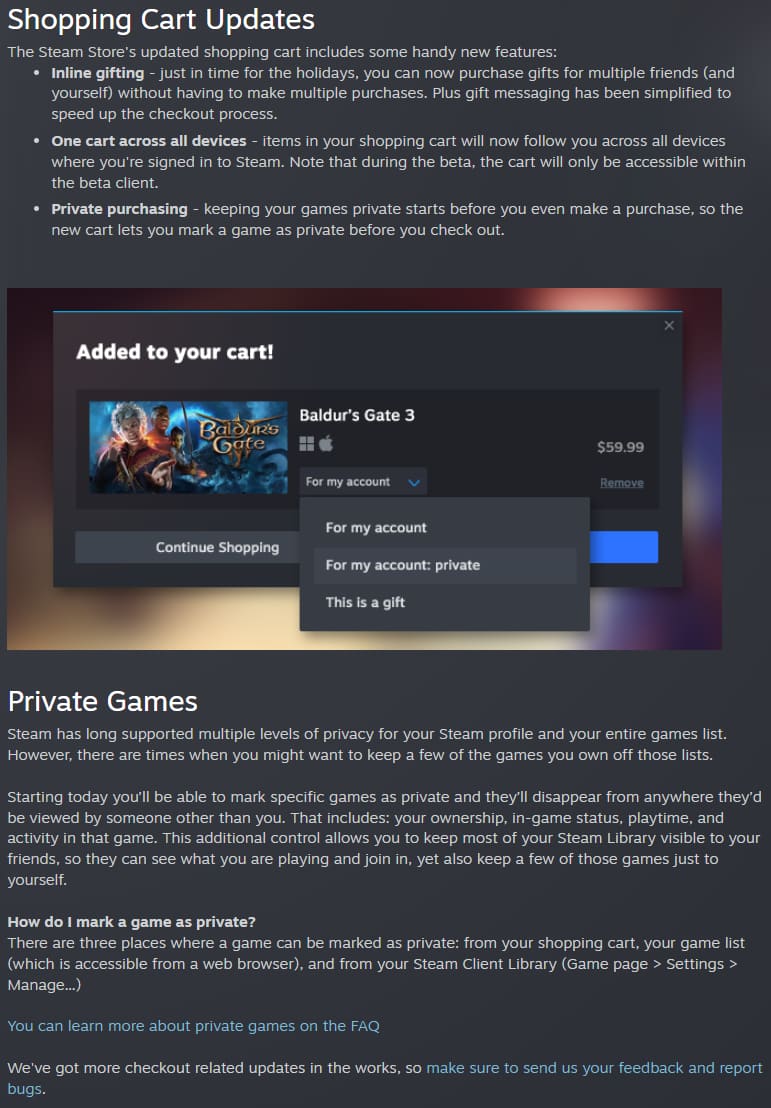The height and width of the screenshot is (1108, 771).
Task: Click the Apple macOS platform icon
Action: coord(326,444)
